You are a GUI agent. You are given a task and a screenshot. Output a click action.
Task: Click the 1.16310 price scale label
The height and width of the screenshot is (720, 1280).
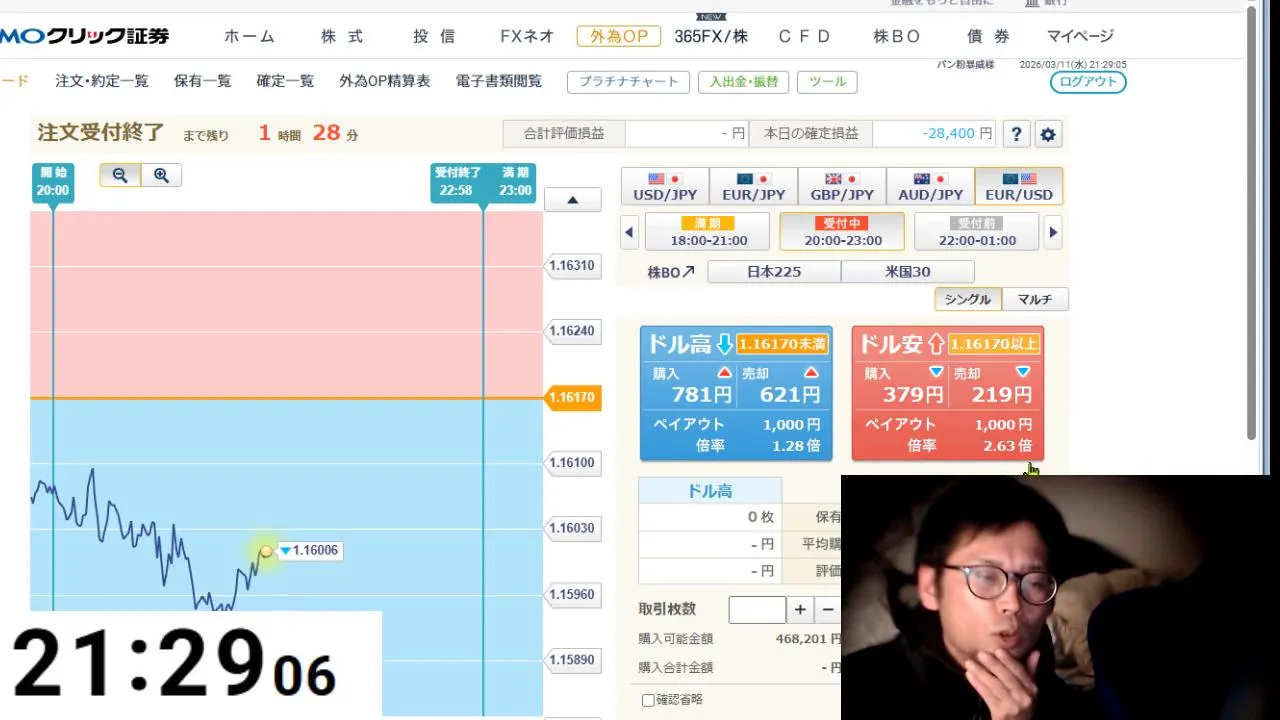tap(572, 266)
